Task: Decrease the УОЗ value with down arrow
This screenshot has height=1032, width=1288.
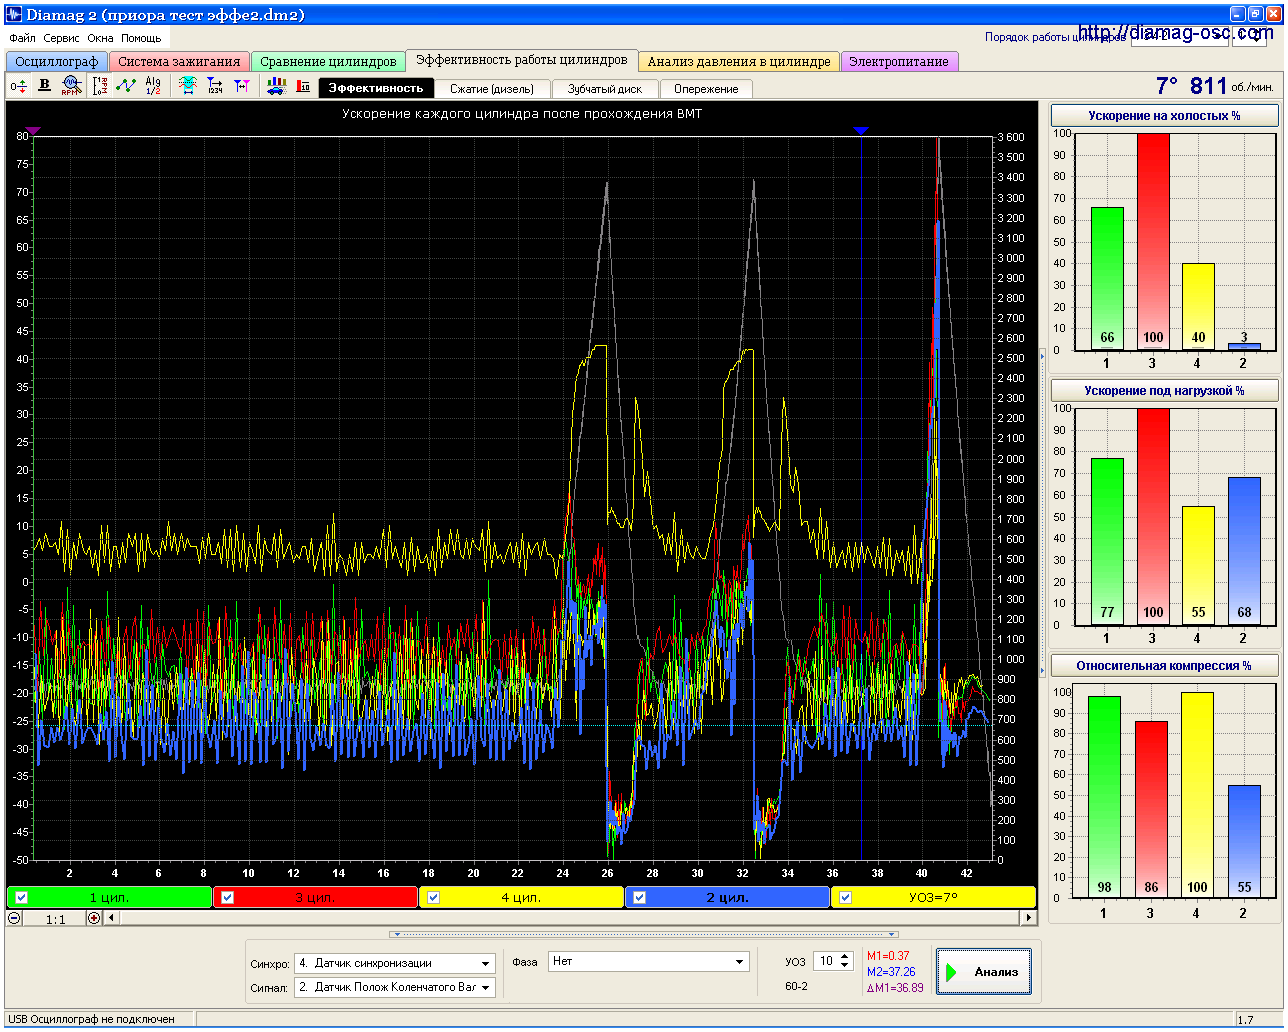Action: click(x=845, y=966)
